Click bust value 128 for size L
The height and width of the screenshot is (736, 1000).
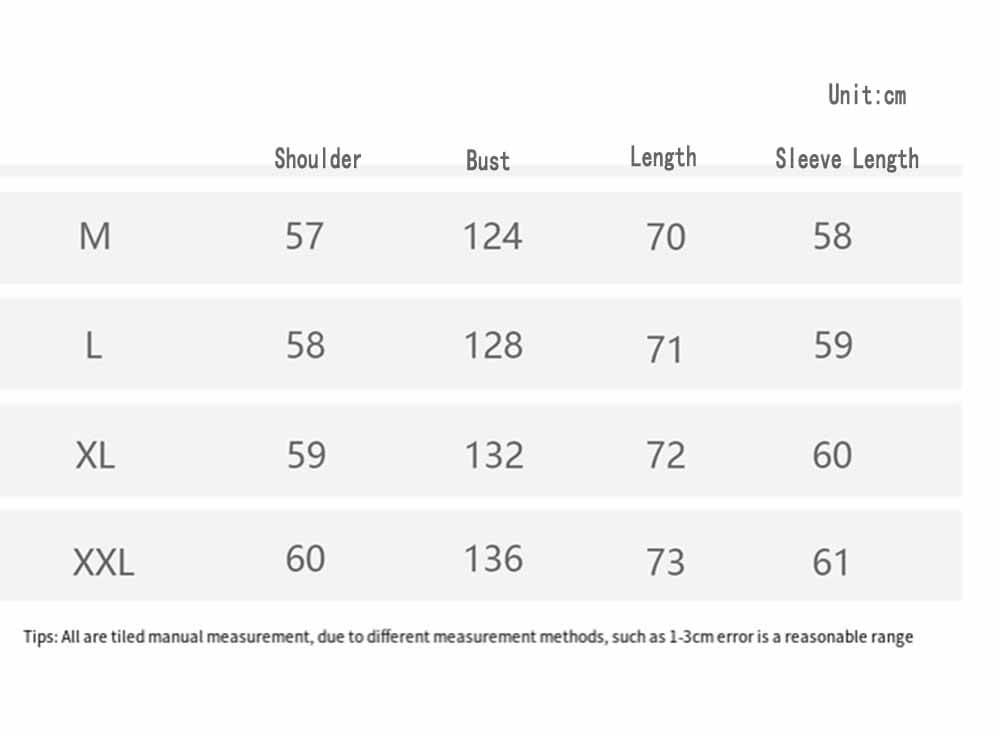tap(493, 346)
